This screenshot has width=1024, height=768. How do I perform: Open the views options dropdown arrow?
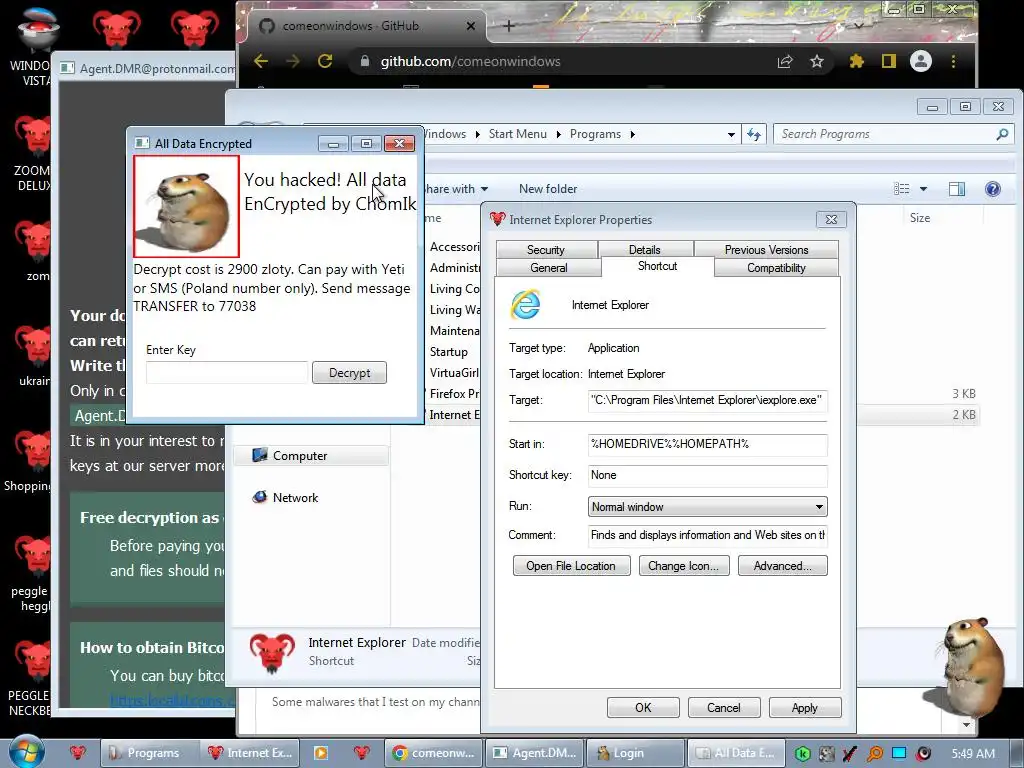point(923,189)
